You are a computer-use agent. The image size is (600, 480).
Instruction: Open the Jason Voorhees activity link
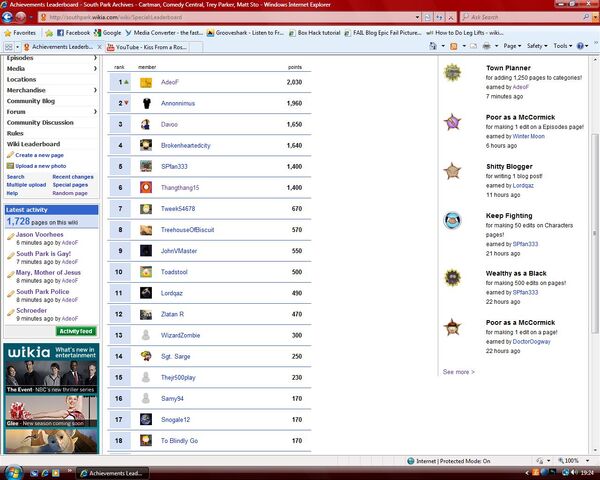tap(39, 234)
